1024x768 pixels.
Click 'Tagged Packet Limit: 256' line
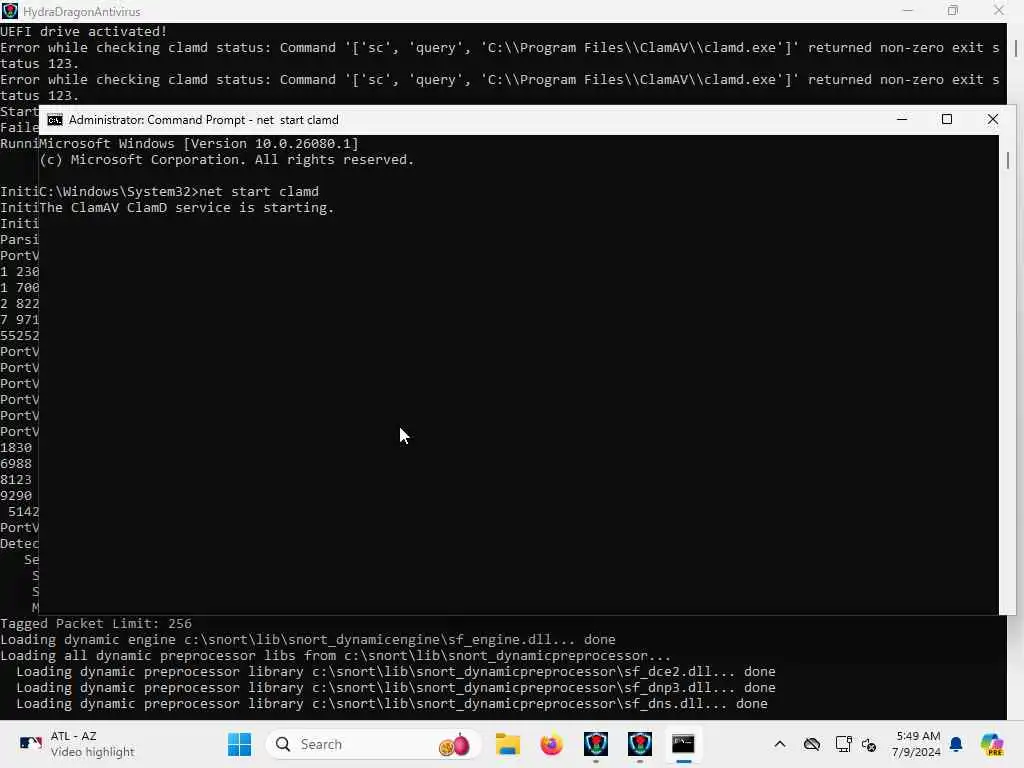click(96, 624)
